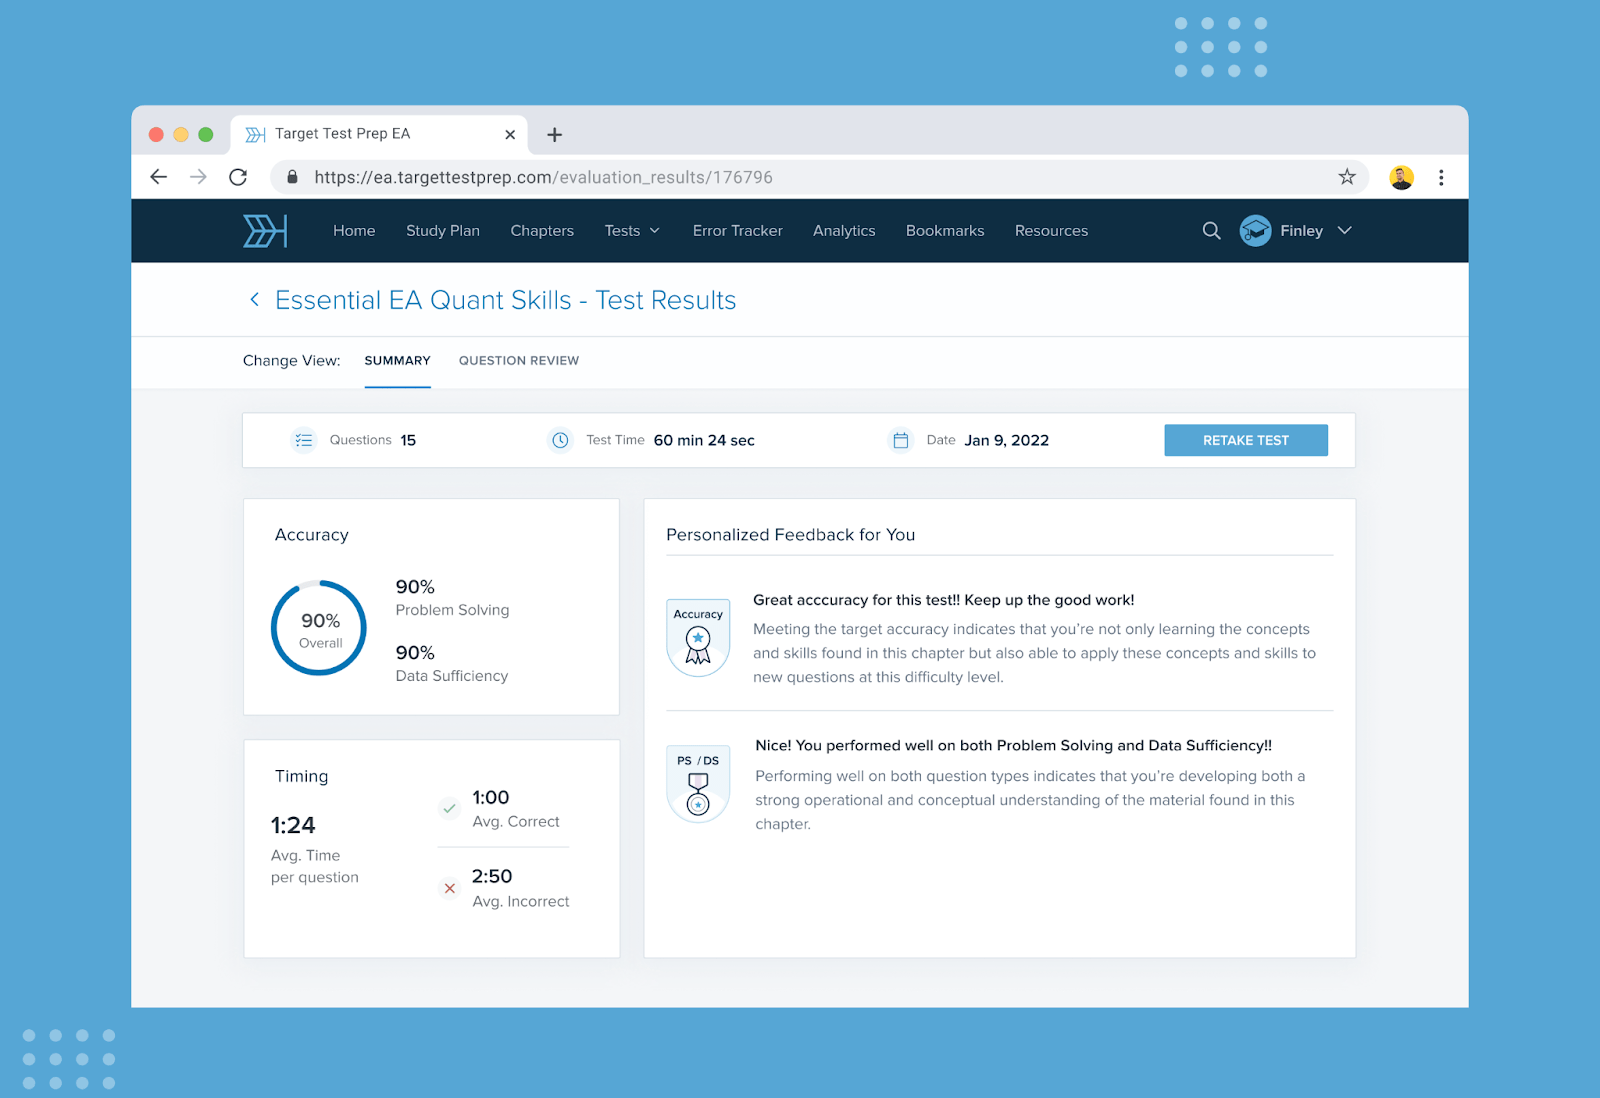Expand the Finley user account menu
The image size is (1600, 1098).
[1297, 231]
